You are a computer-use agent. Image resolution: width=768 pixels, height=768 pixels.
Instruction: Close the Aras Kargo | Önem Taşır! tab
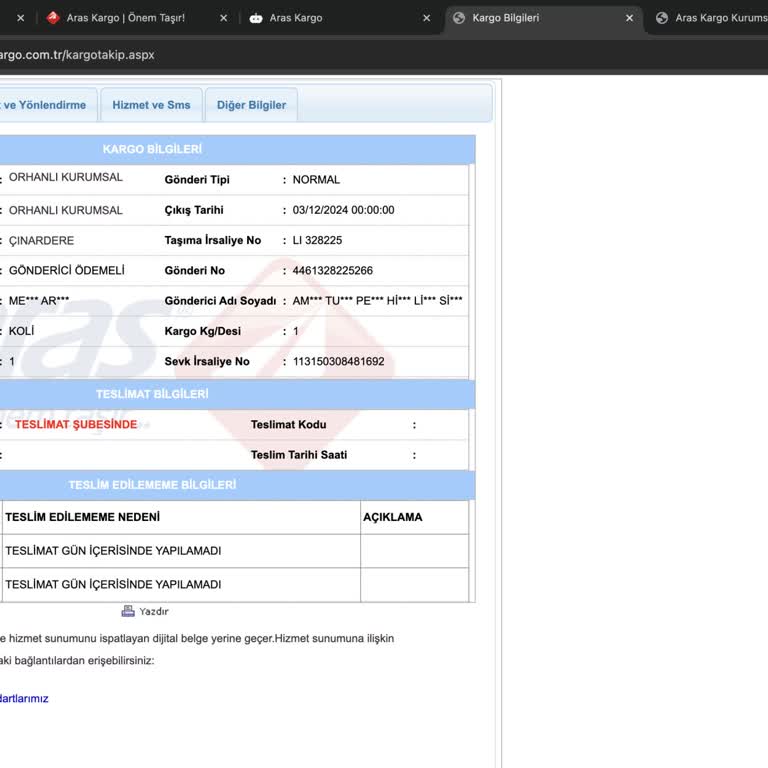223,18
